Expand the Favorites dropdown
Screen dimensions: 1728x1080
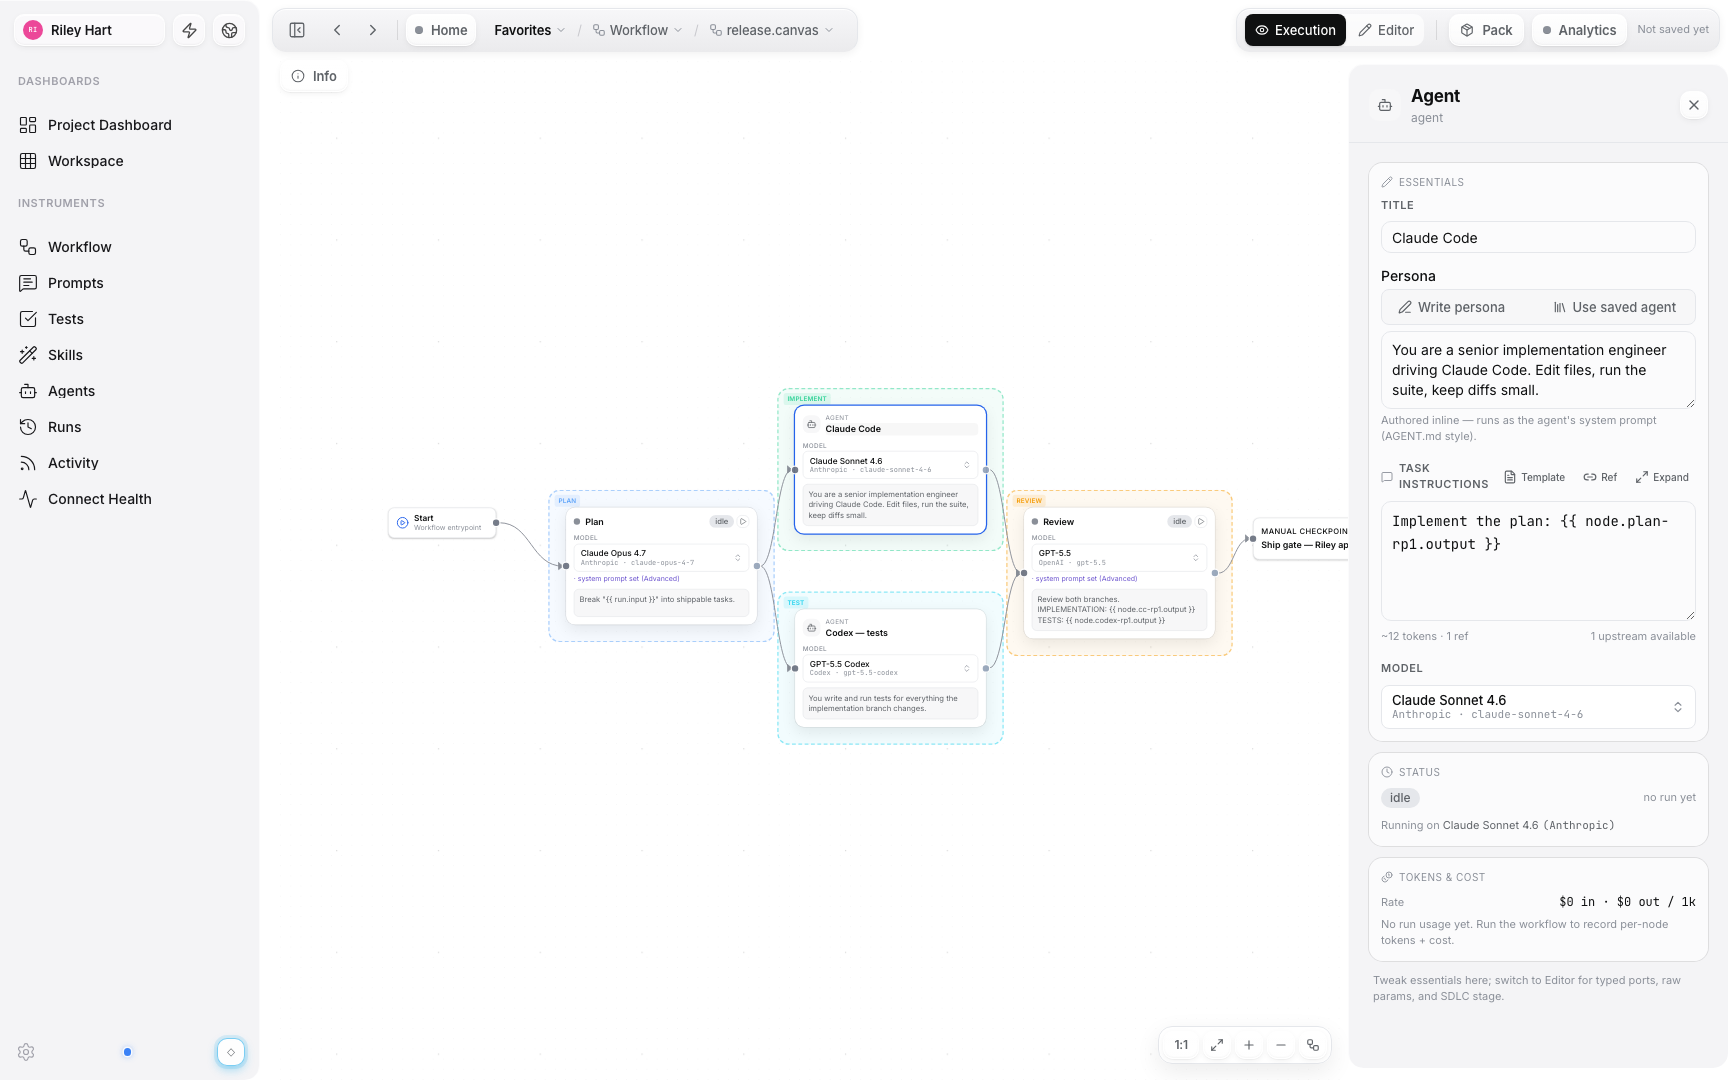coord(529,30)
